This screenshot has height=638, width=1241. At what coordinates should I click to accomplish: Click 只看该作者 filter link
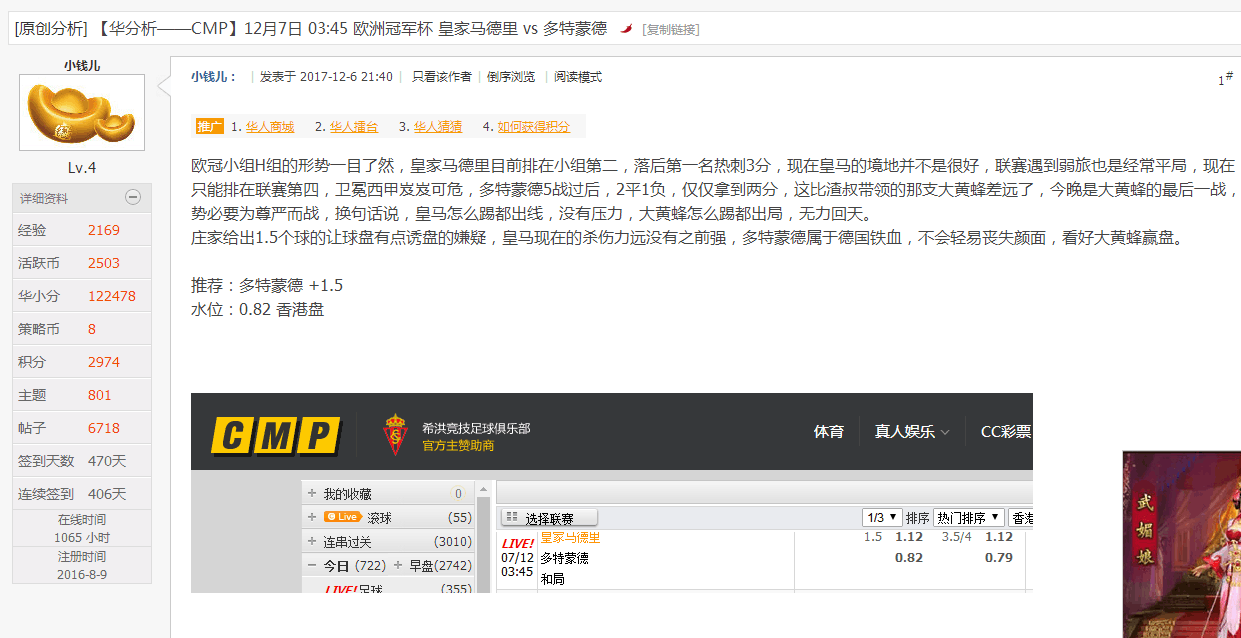(441, 76)
